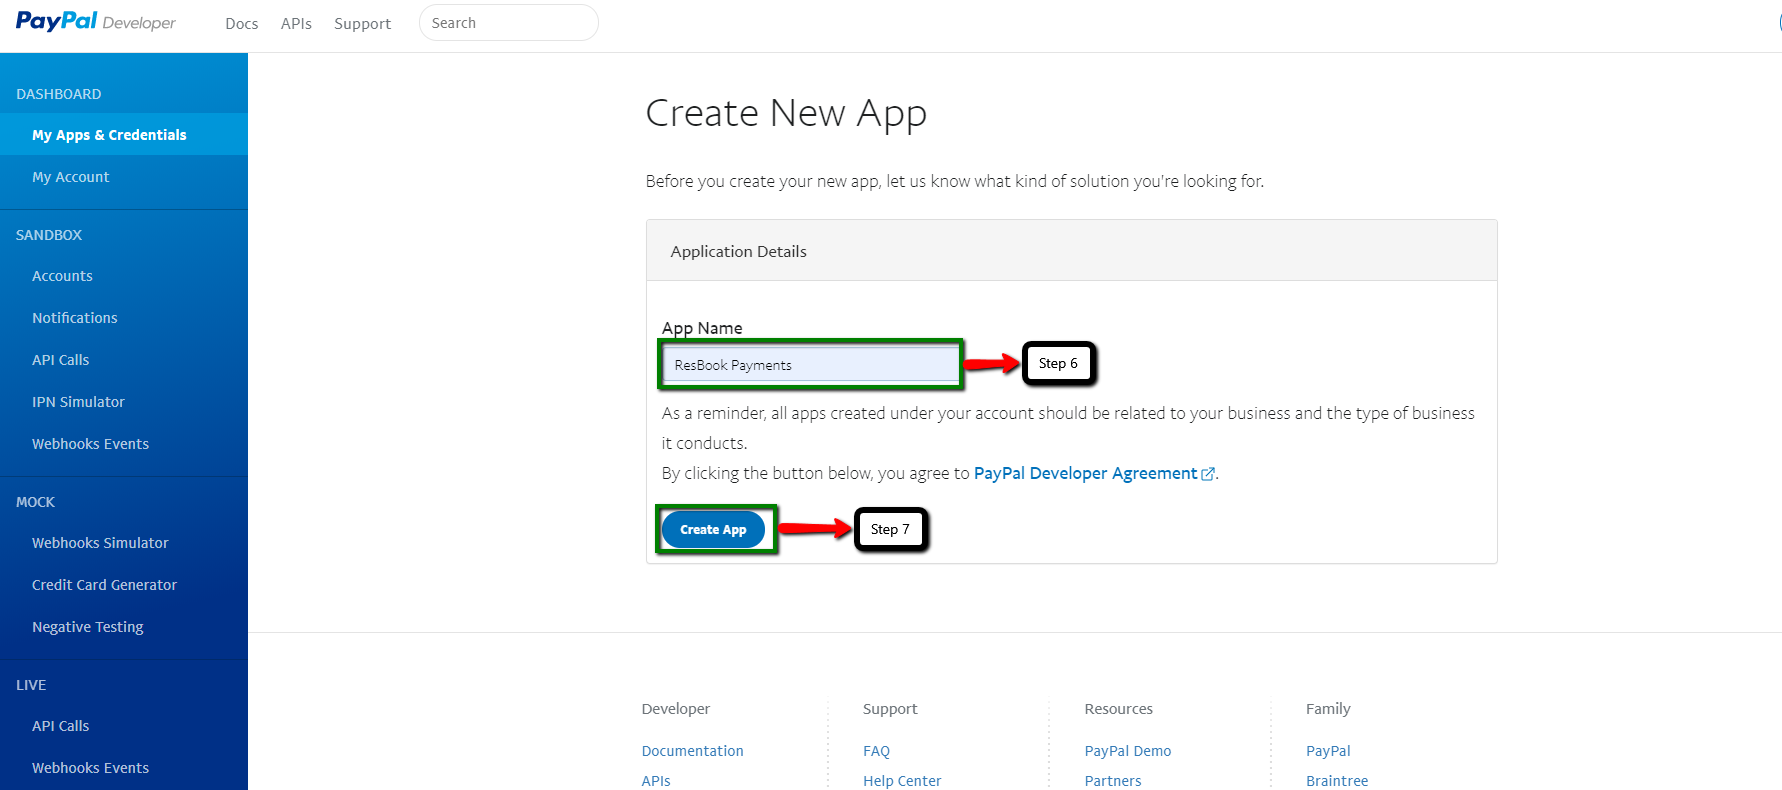Click the Create New App heading

[786, 113]
